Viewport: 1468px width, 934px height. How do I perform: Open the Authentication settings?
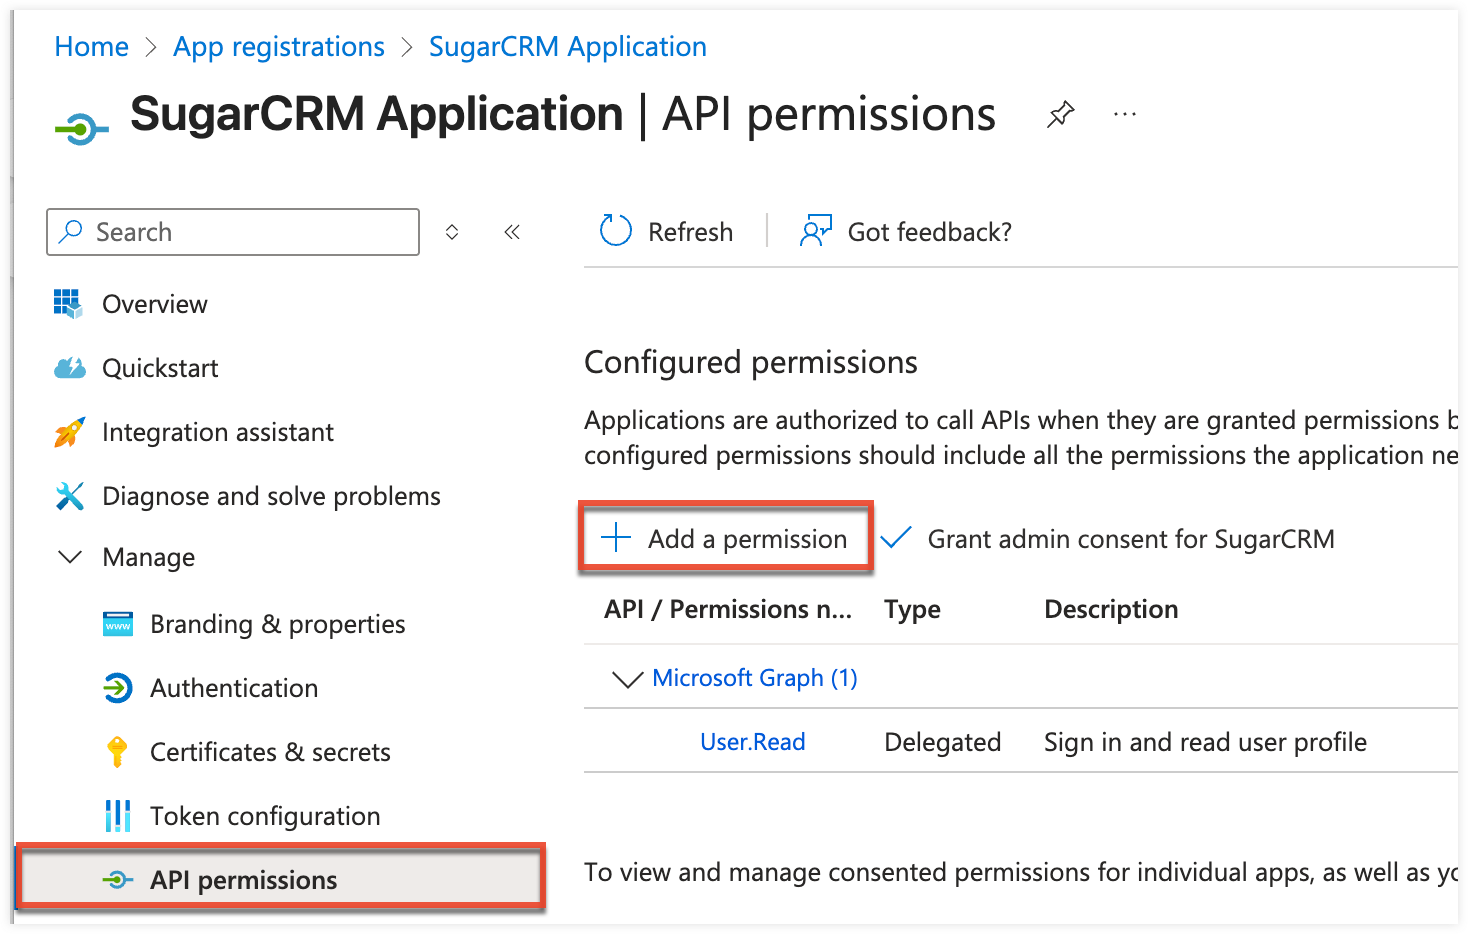point(234,687)
